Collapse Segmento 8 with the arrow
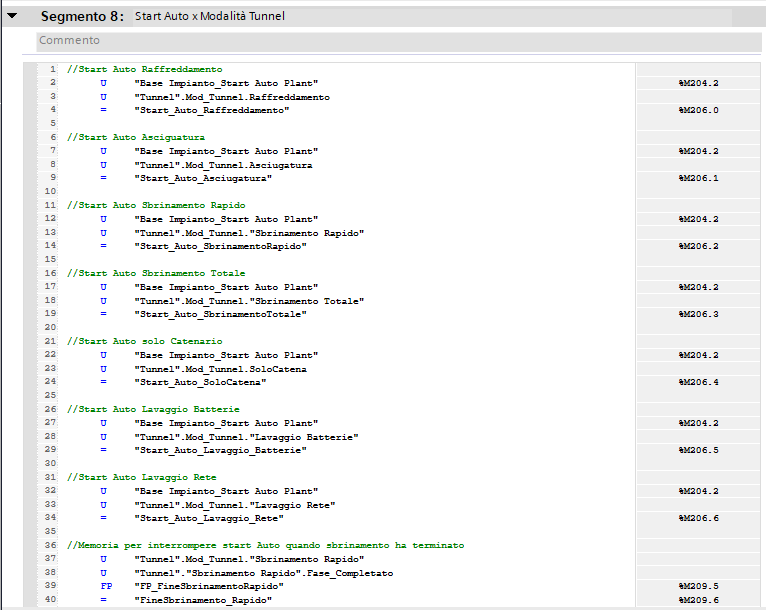The width and height of the screenshot is (766, 610). tap(12, 16)
